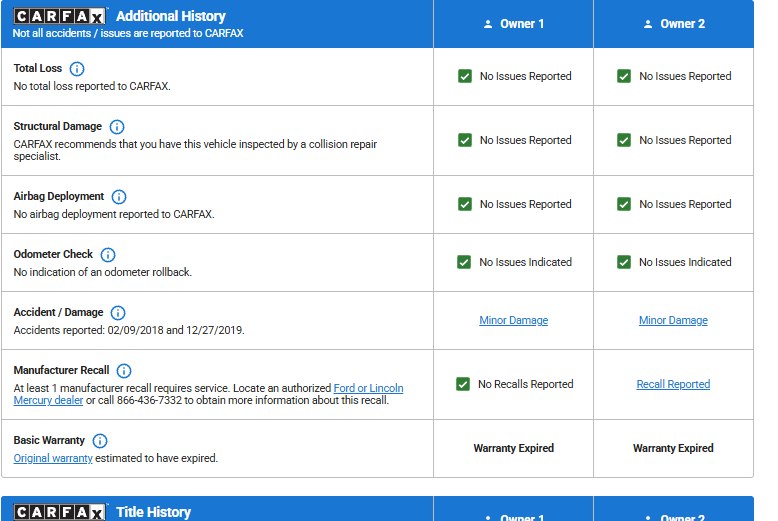Click the CARFAX logo beside Title History
The image size is (778, 521).
pos(59,512)
